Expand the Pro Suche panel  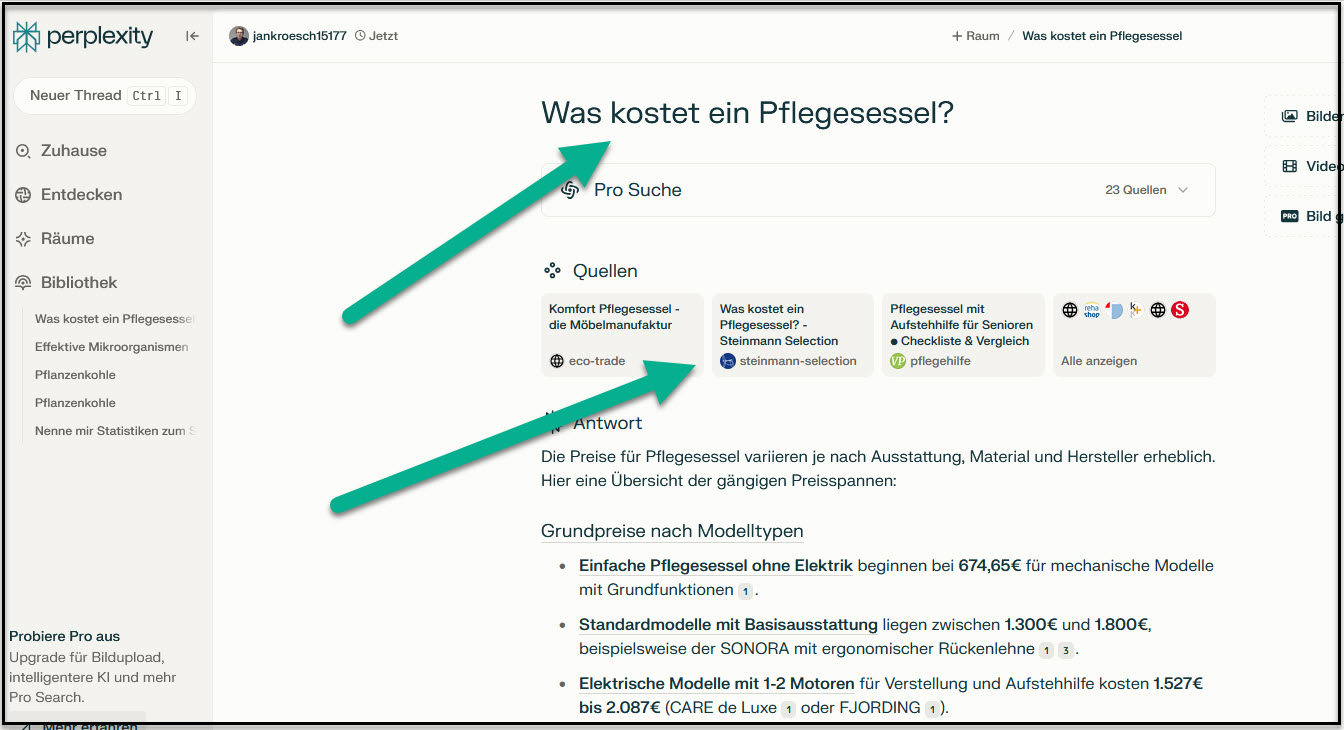(878, 190)
